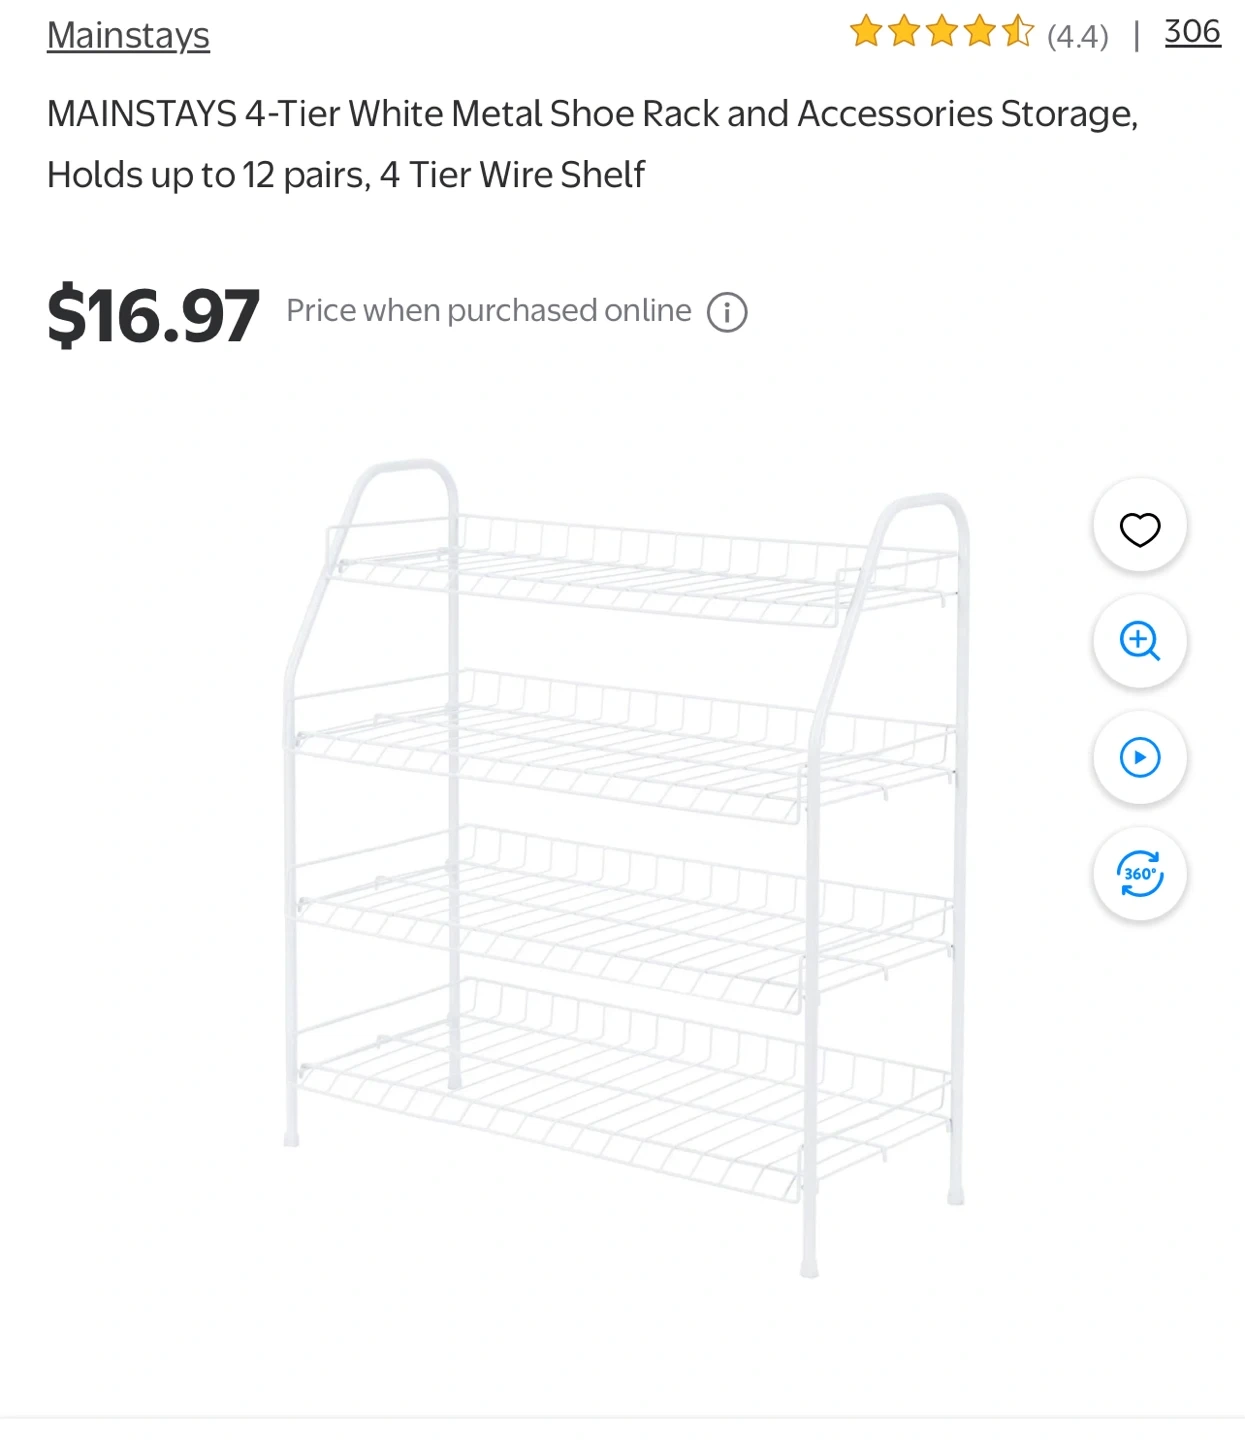Click the "Price when purchased online" text
Viewport: 1245px width, 1440px height.
[x=488, y=311]
